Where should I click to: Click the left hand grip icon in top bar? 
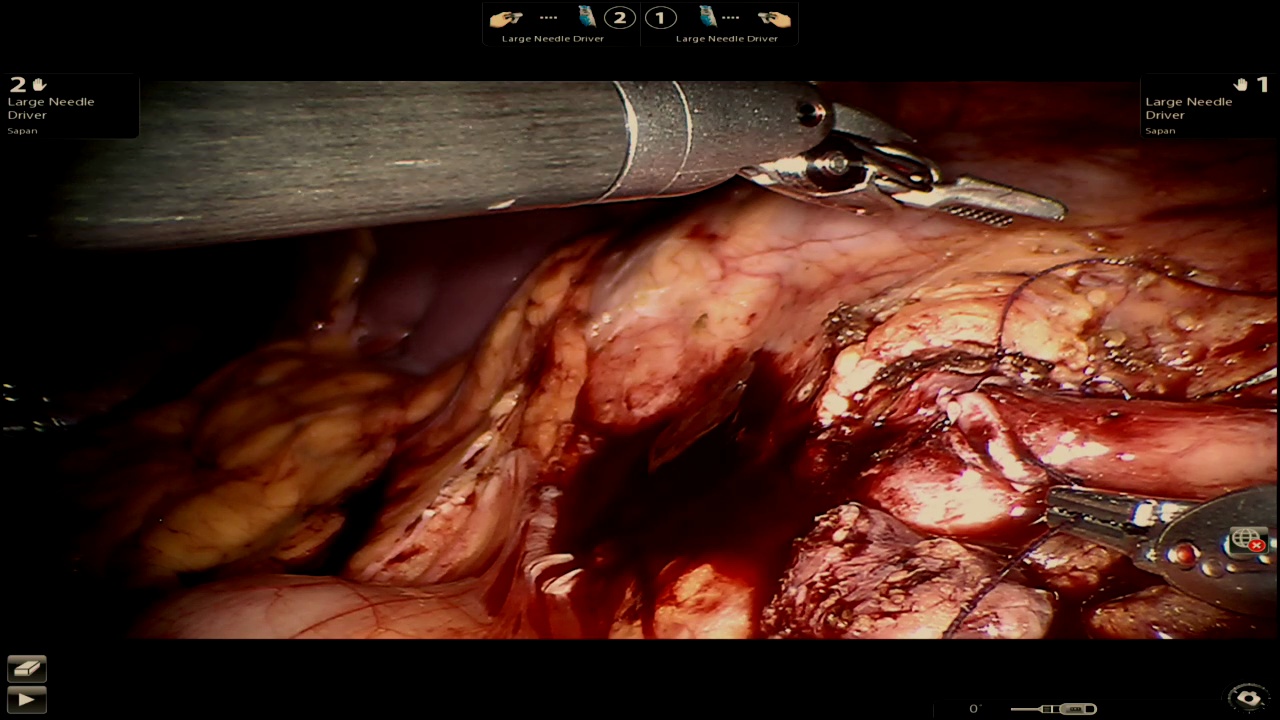(506, 17)
